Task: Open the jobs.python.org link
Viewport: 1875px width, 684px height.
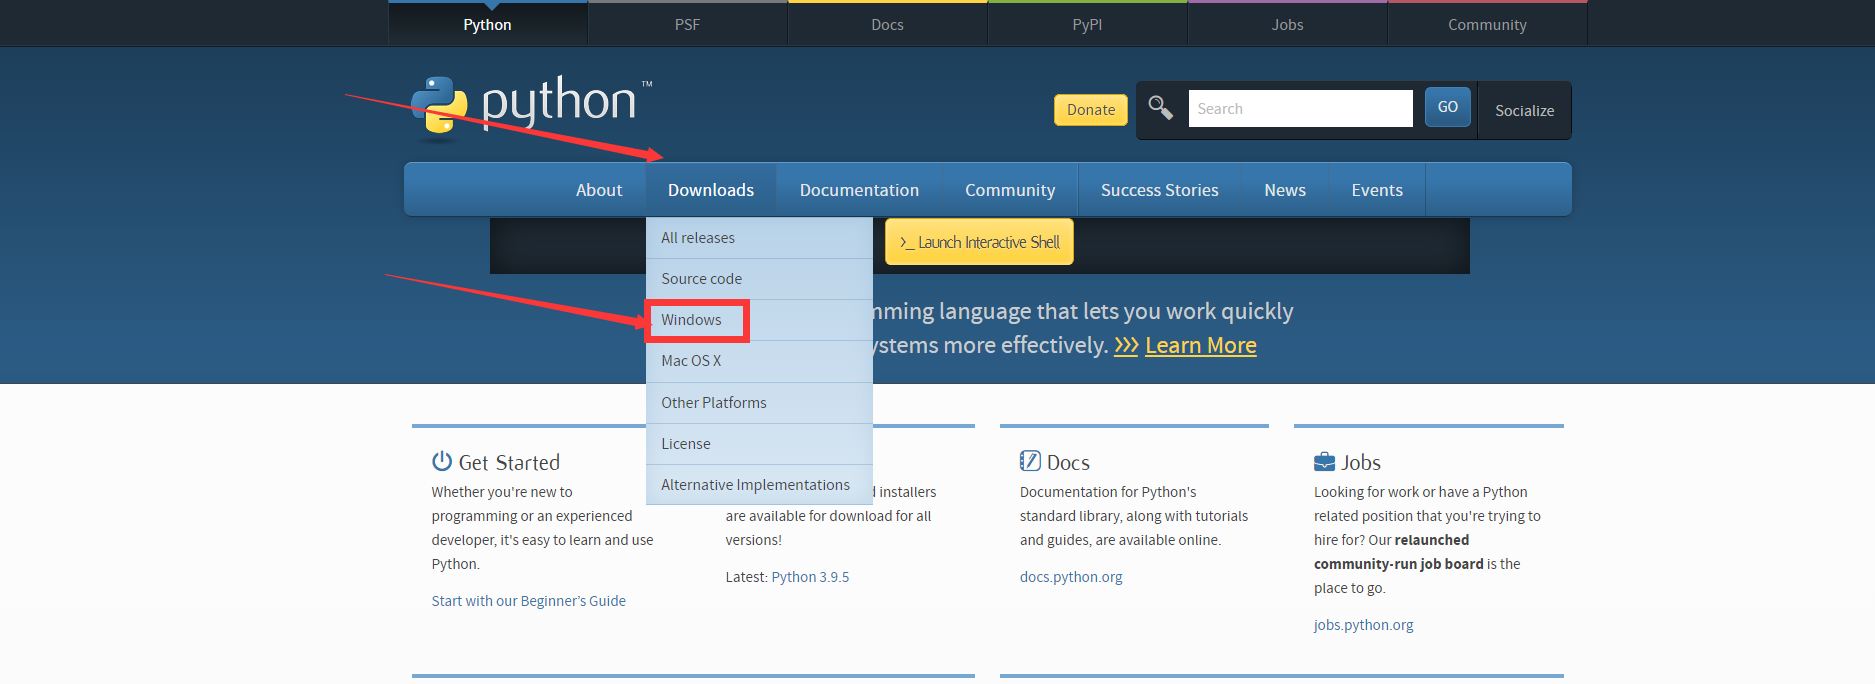Action: [x=1363, y=625]
